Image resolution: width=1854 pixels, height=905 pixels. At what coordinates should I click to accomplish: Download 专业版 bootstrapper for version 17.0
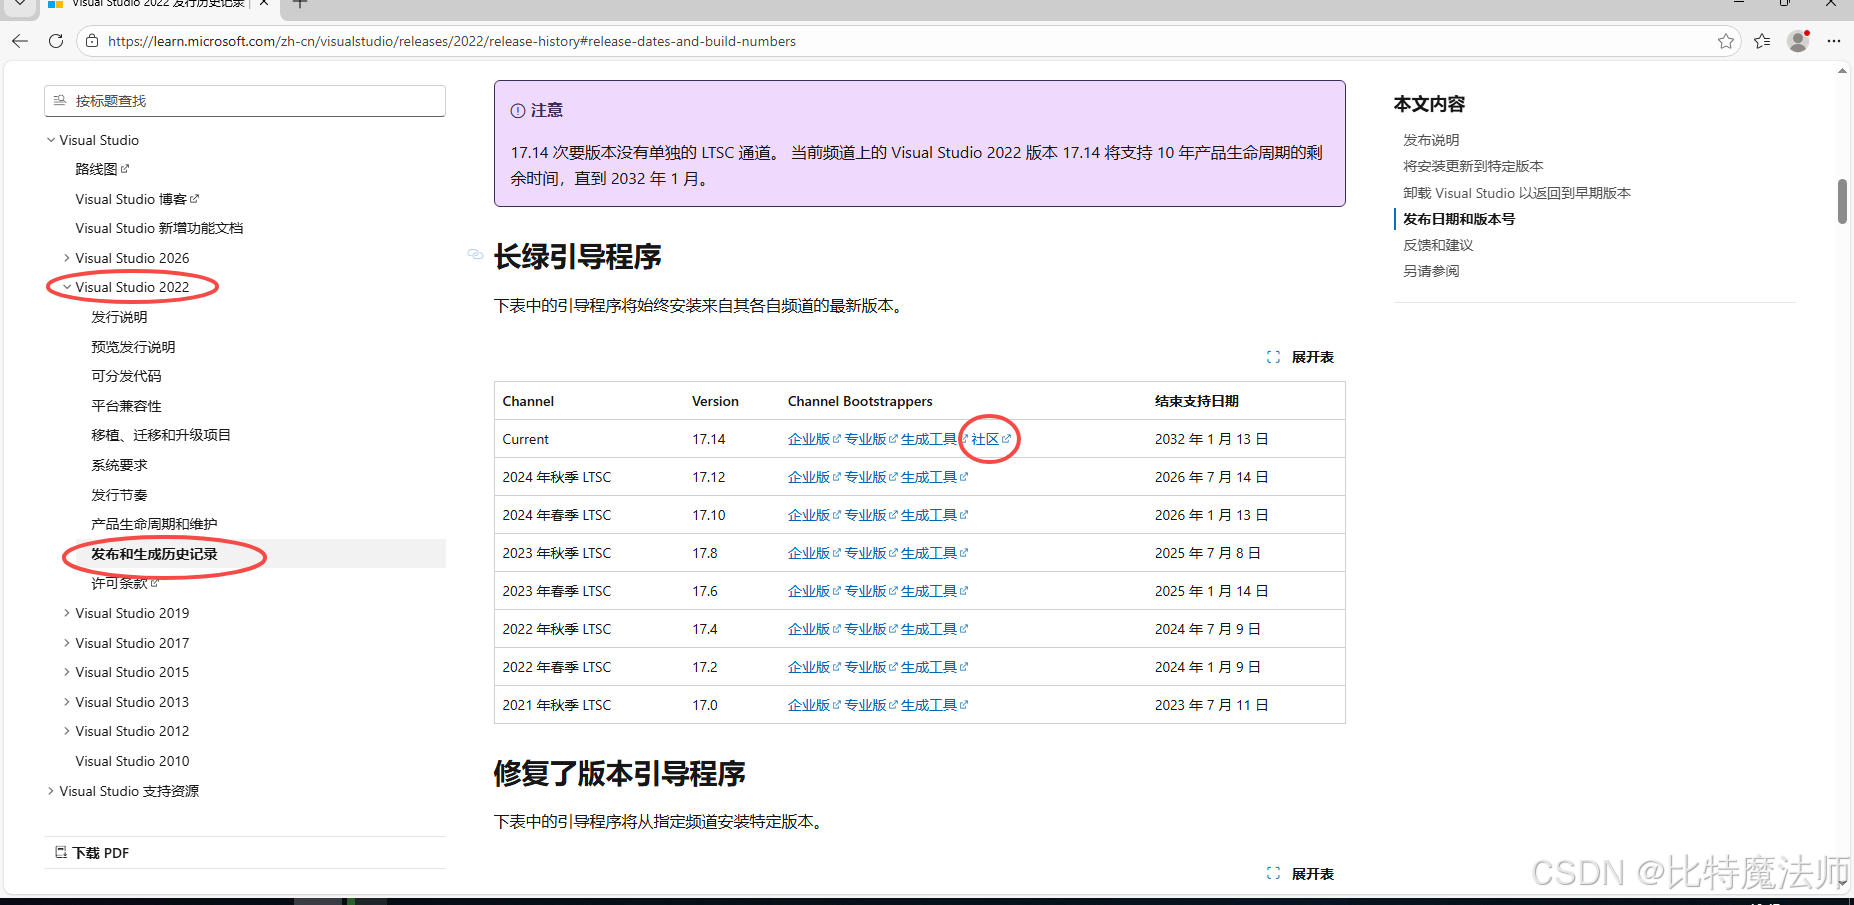871,705
